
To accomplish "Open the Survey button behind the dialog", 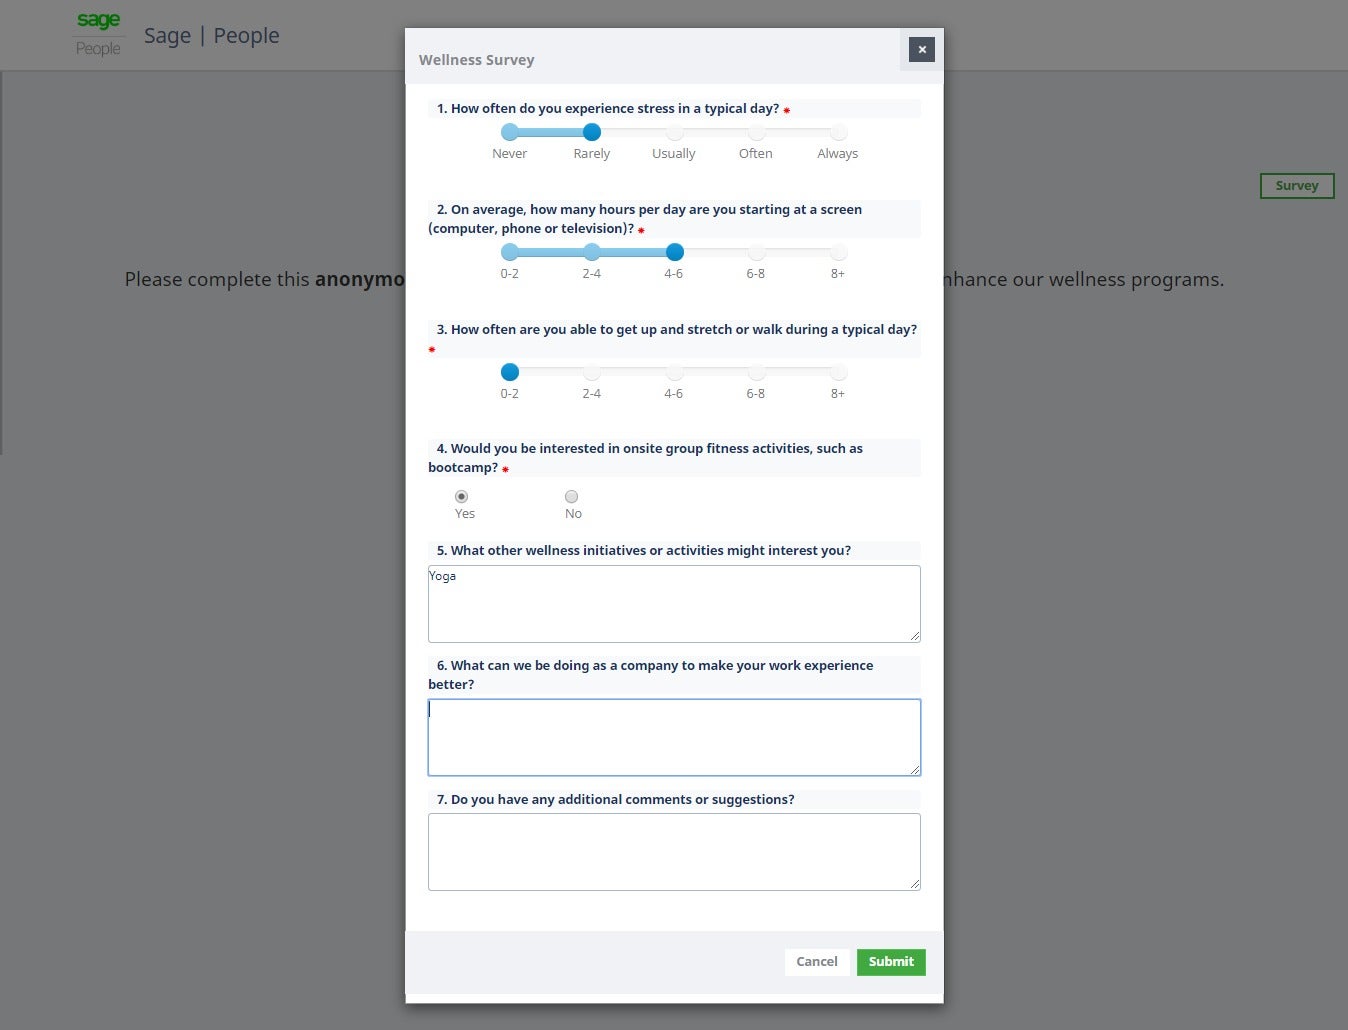I will [x=1296, y=186].
